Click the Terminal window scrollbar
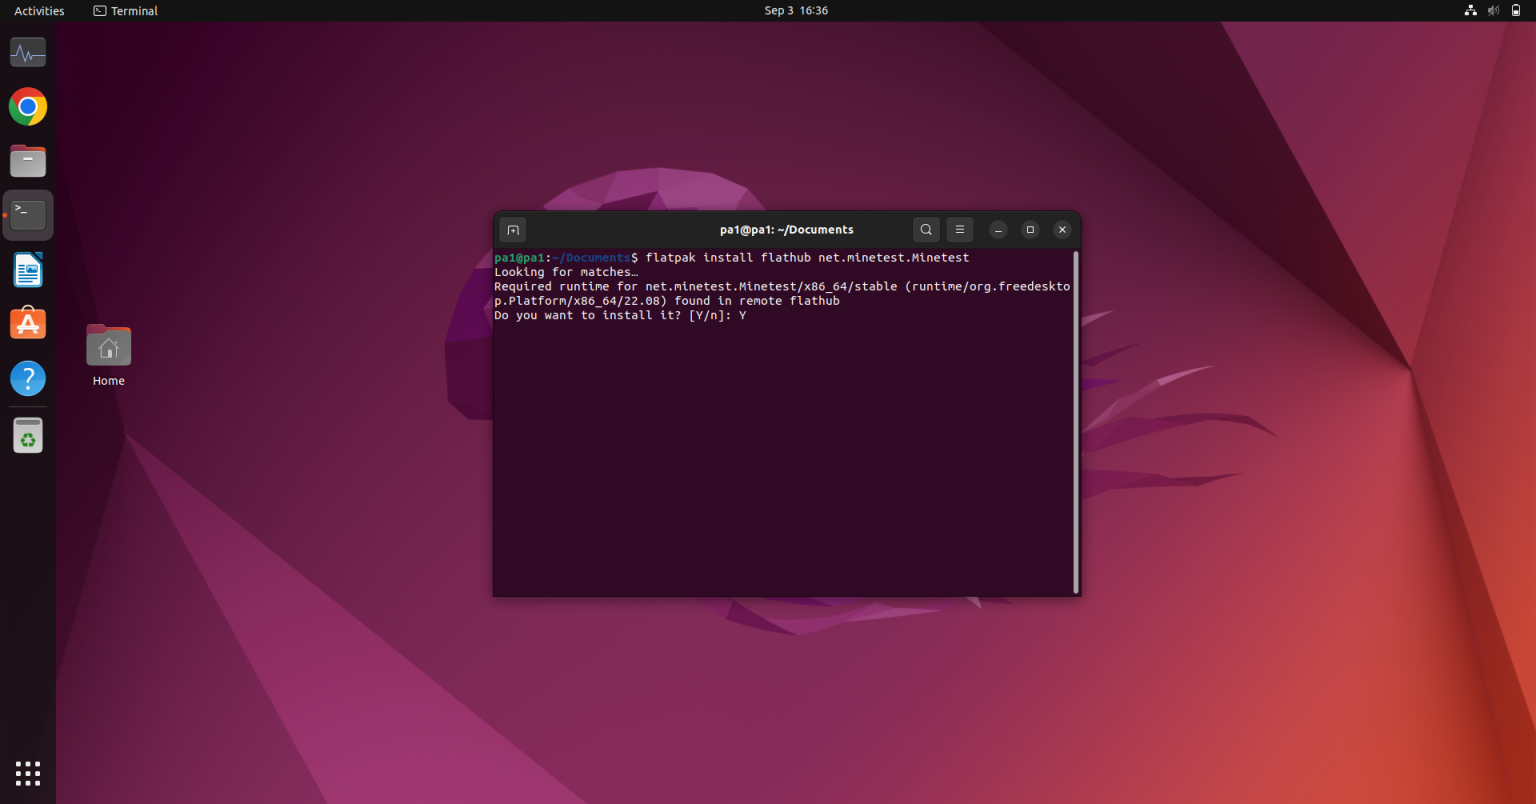Screen dimensions: 1536x804 [1075, 420]
